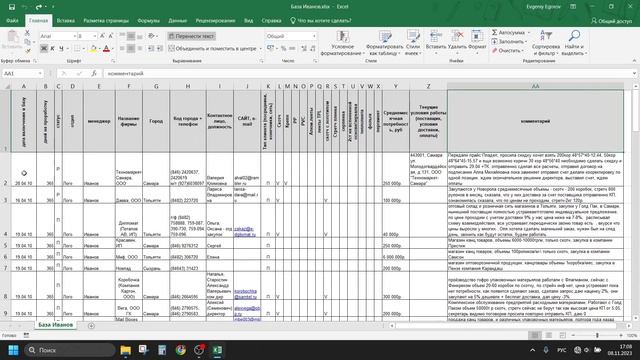Screen dimensions: 640x360
Task: Change text orientation with the angled text icon
Action: coord(151,36)
